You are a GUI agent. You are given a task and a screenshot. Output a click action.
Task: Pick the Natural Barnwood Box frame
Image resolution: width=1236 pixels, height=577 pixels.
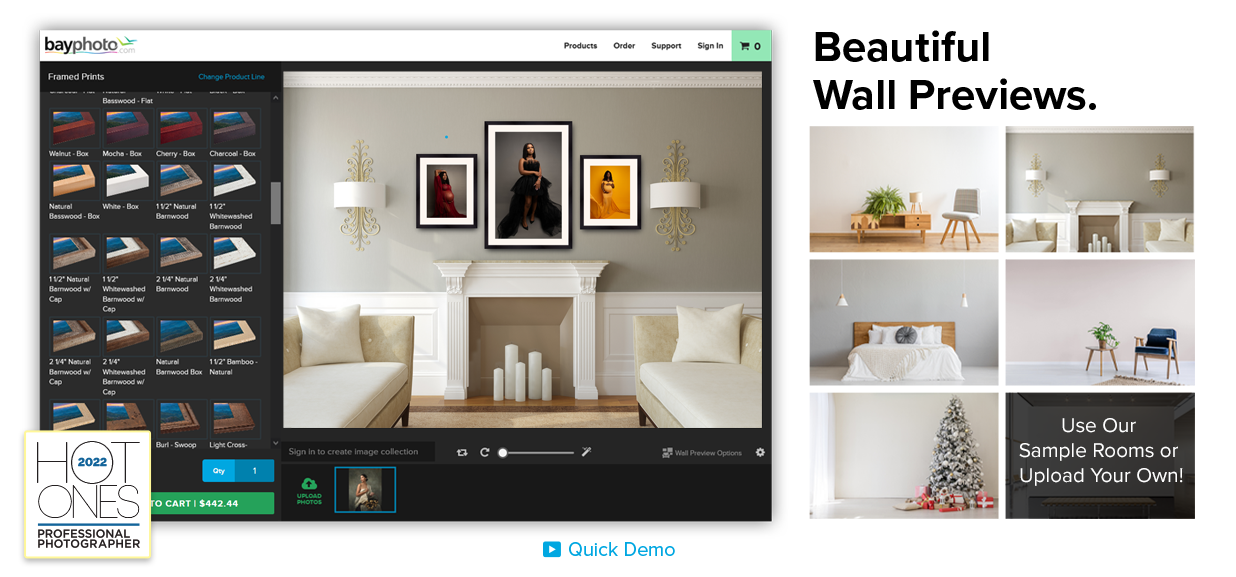pyautogui.click(x=180, y=336)
